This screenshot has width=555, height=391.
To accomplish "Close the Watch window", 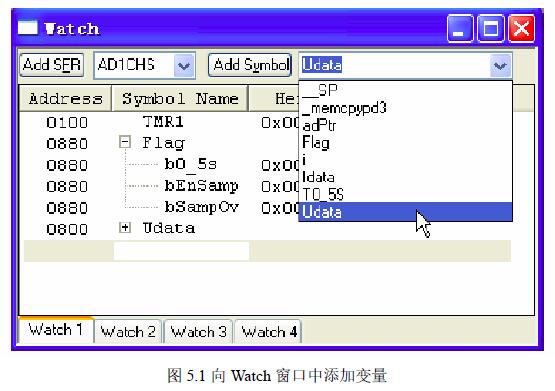I will point(521,28).
